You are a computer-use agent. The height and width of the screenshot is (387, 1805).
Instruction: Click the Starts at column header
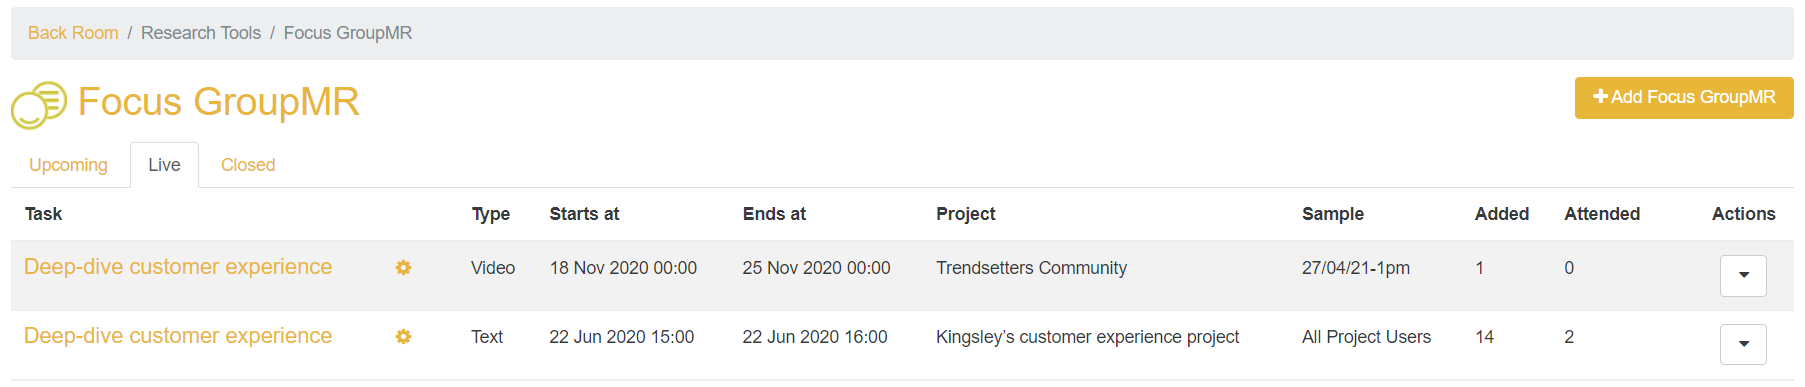click(x=584, y=214)
